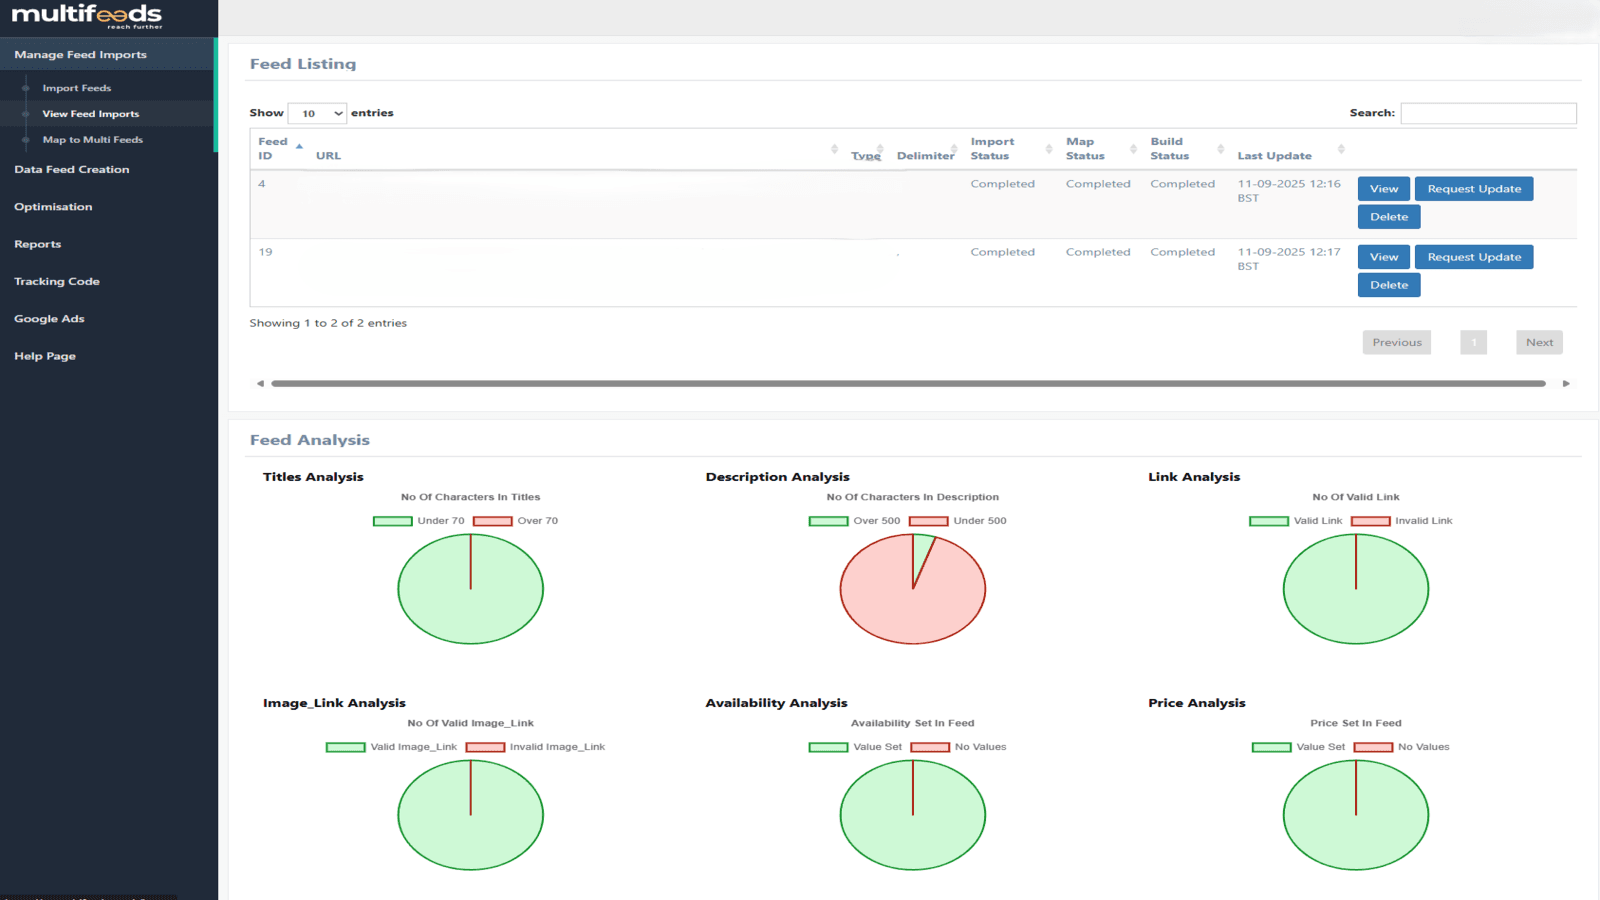The height and width of the screenshot is (900, 1600).
Task: Request Update for feed 4
Action: [1474, 189]
